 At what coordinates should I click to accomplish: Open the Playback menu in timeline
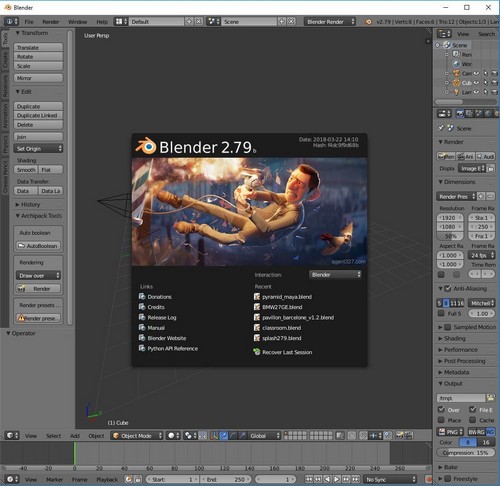point(107,479)
